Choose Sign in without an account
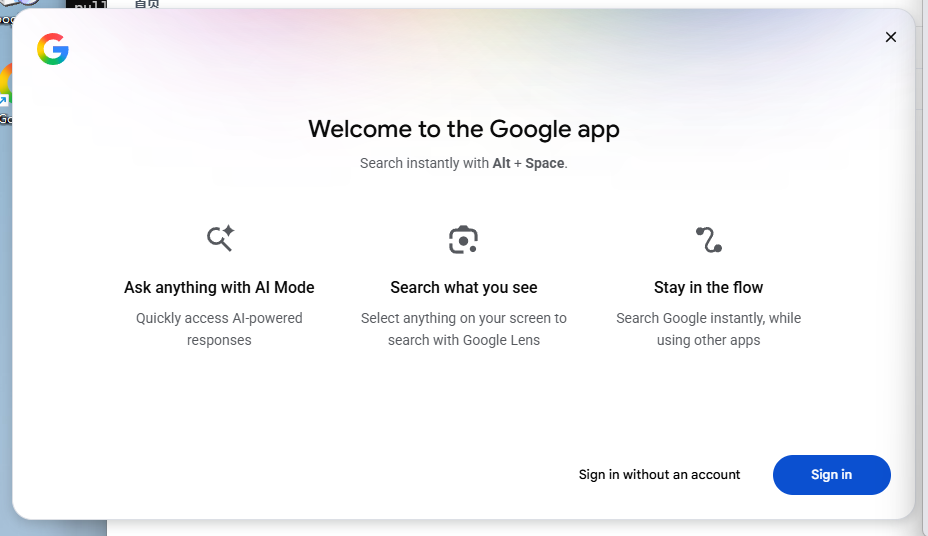 (659, 475)
